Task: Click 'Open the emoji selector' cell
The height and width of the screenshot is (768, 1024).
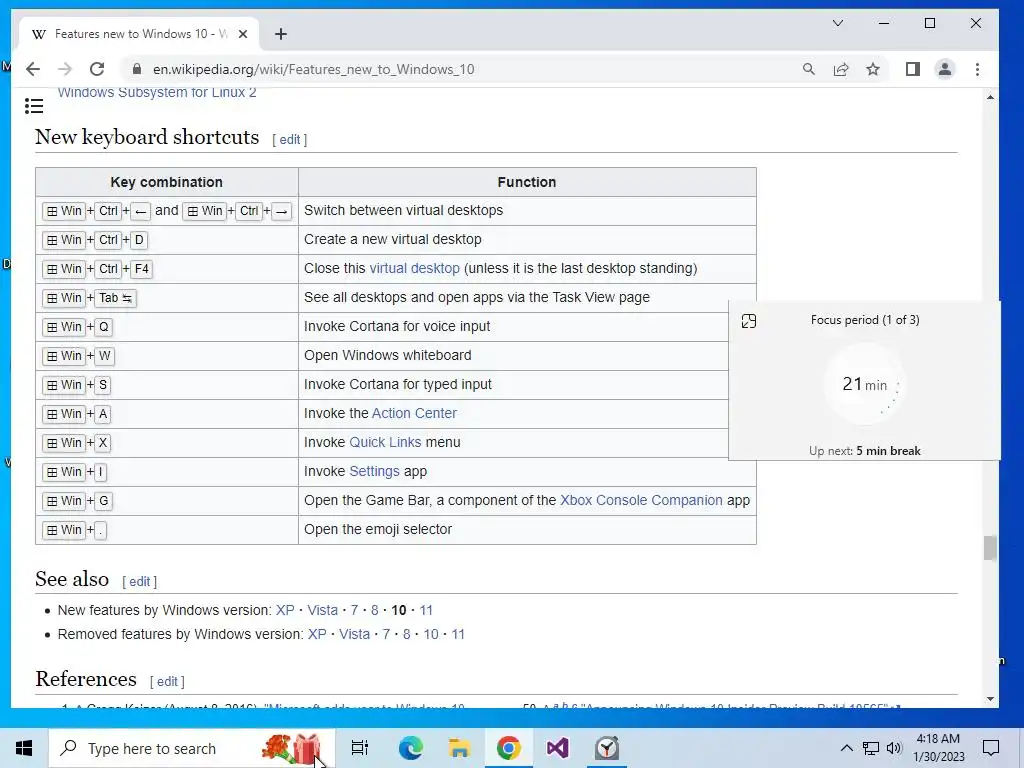Action: [x=527, y=530]
